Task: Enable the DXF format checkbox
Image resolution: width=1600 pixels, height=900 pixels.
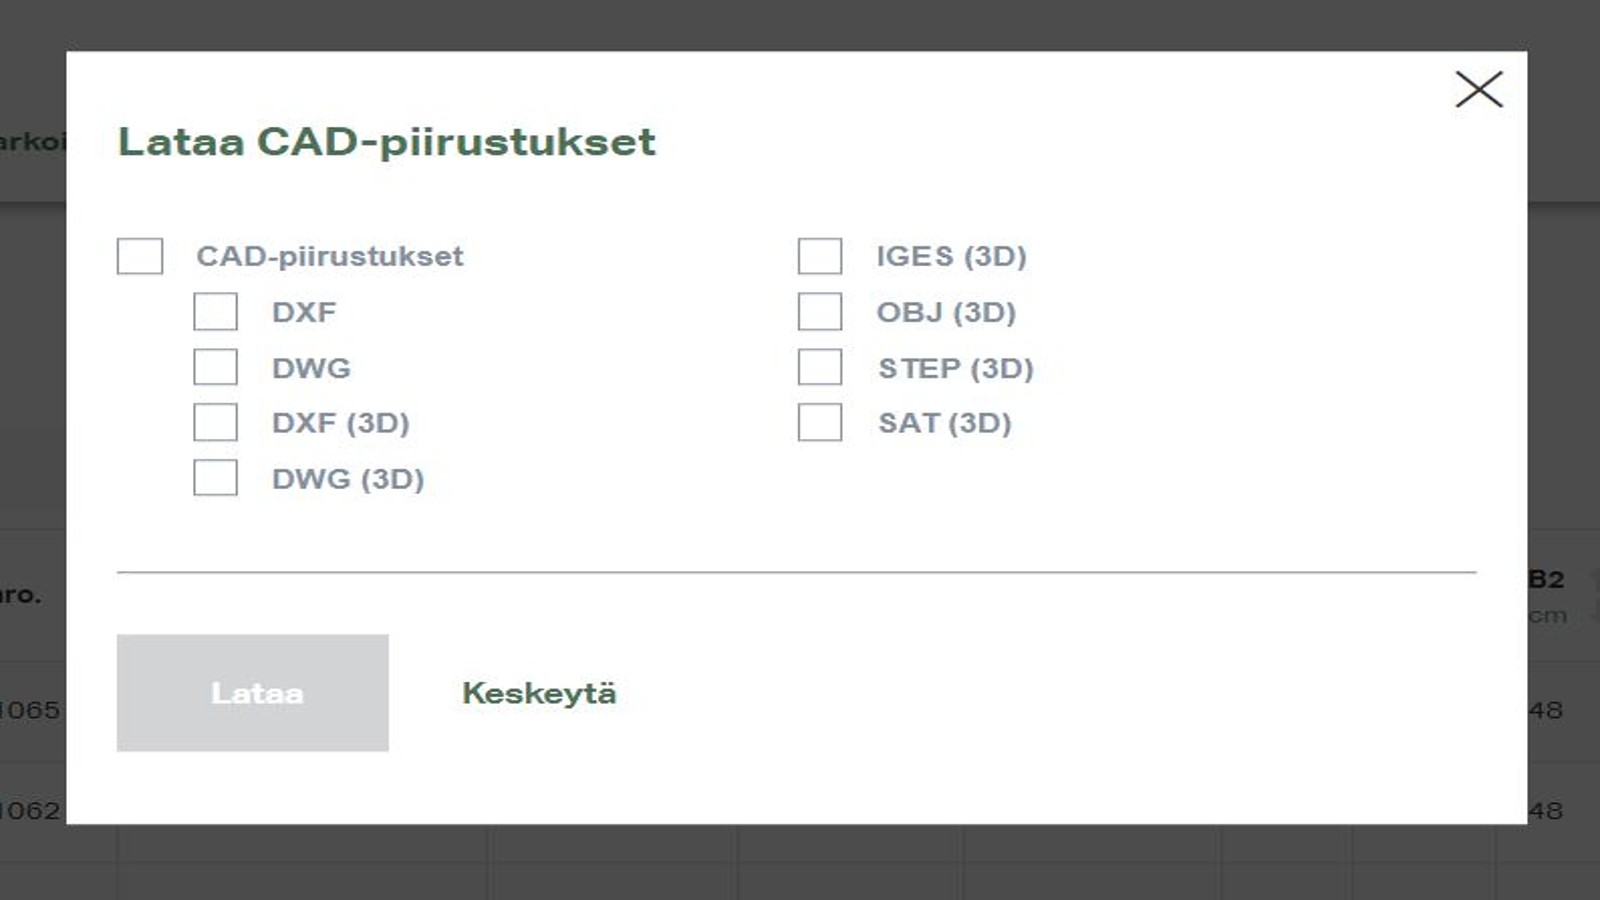Action: click(216, 312)
